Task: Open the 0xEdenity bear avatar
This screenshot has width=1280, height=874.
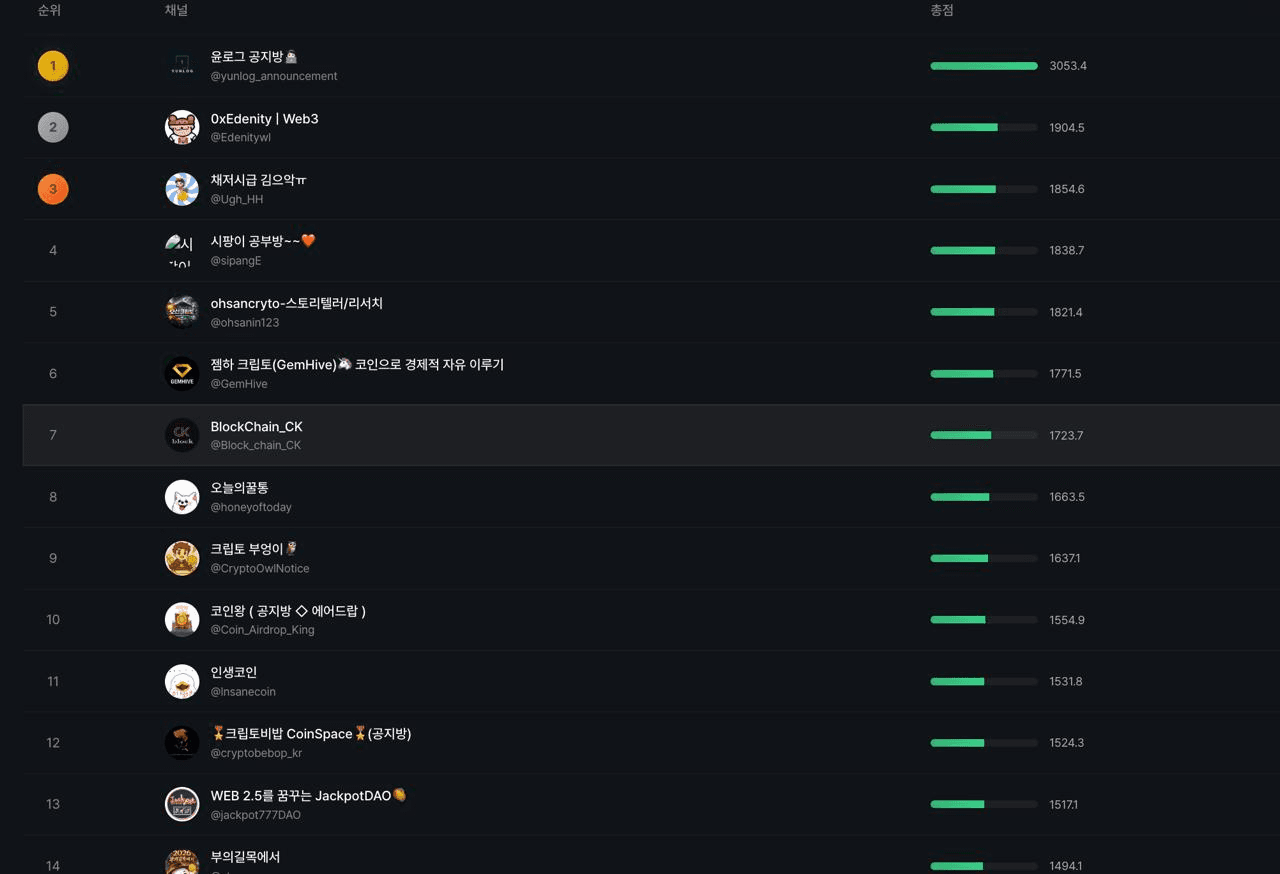Action: [x=182, y=127]
